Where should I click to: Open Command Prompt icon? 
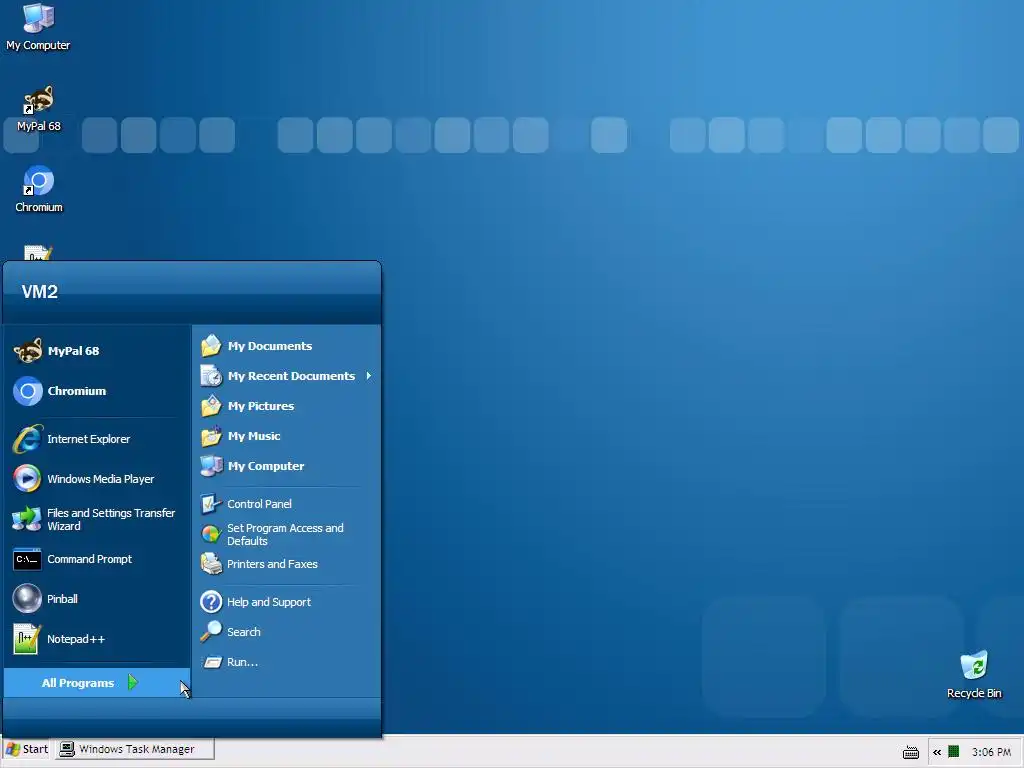[27, 559]
